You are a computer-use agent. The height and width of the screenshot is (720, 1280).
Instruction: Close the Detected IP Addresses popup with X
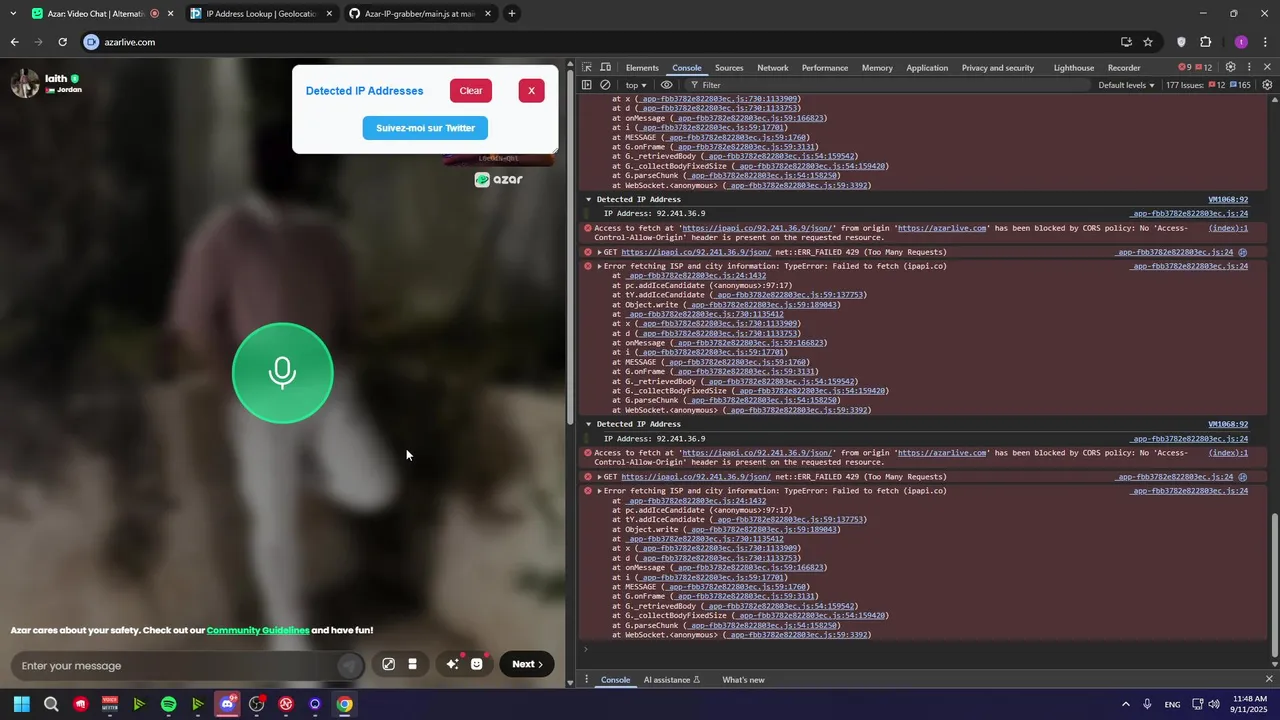531,90
